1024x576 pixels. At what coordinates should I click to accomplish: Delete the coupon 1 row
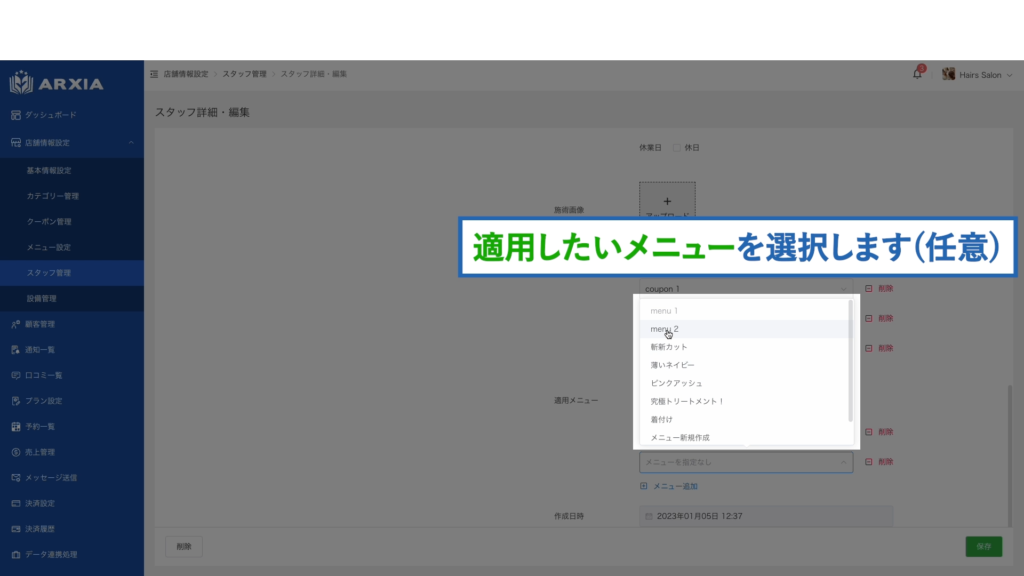pyautogui.click(x=879, y=289)
